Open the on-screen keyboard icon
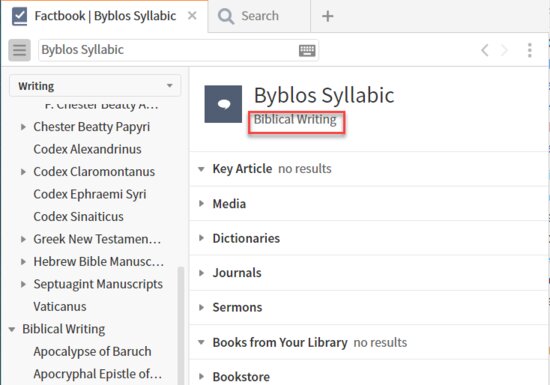 click(x=307, y=50)
